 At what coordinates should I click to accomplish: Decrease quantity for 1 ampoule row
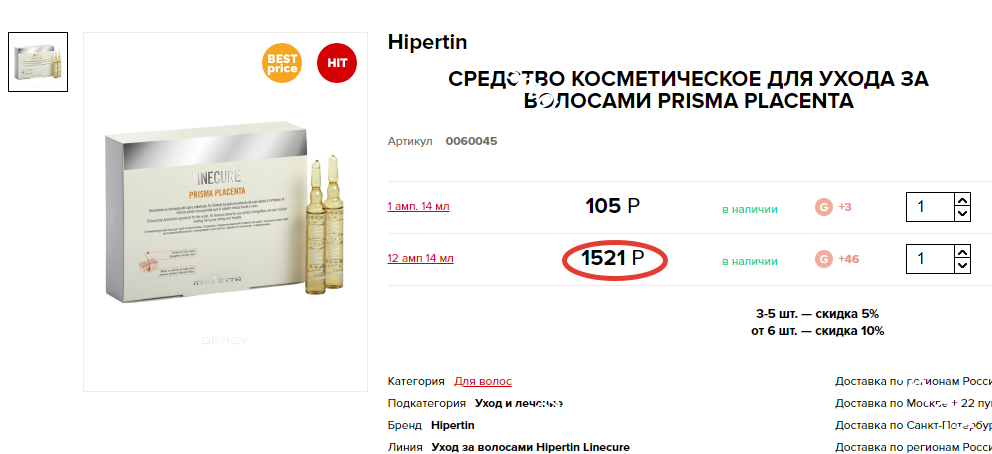point(962,214)
